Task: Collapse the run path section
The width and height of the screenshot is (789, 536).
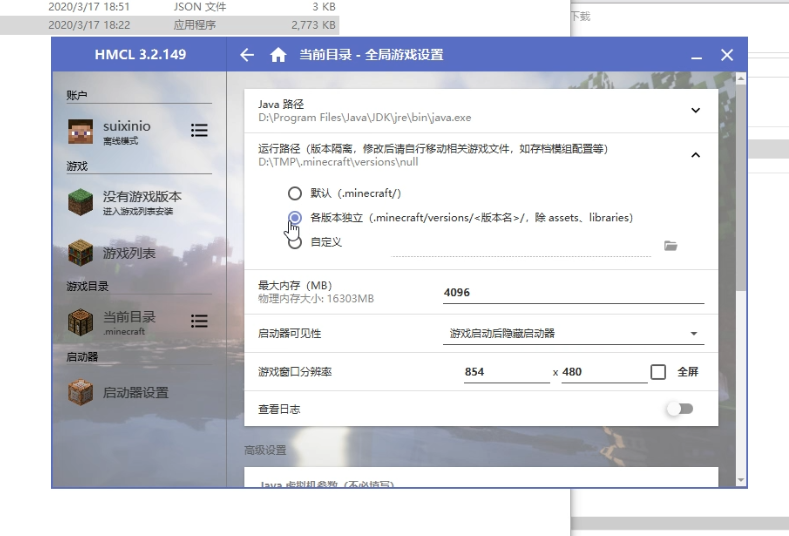Action: tap(695, 155)
